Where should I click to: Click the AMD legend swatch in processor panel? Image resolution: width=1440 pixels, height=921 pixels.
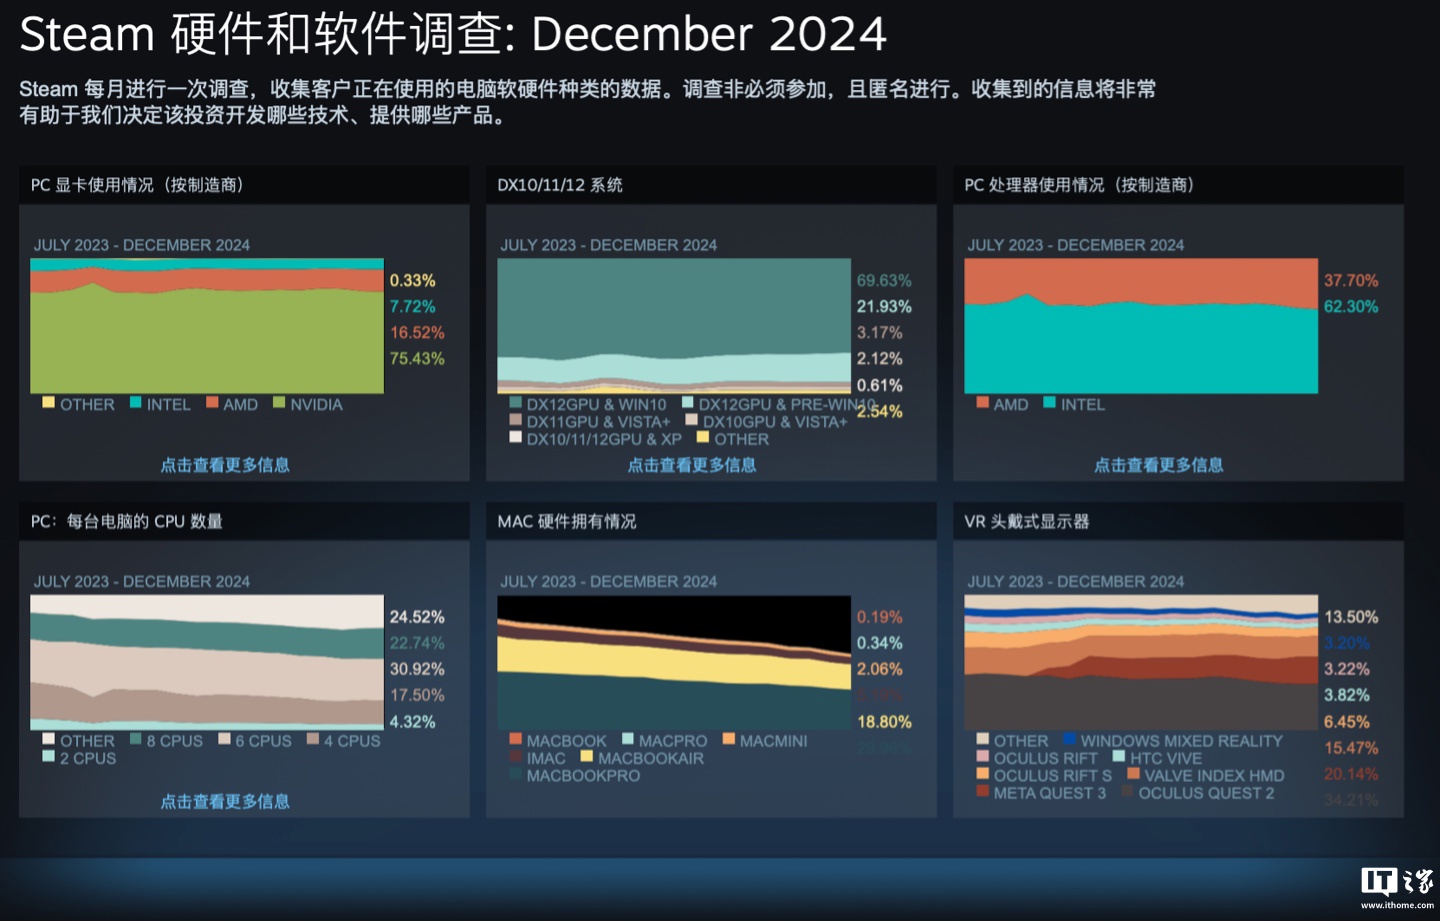[x=982, y=403]
